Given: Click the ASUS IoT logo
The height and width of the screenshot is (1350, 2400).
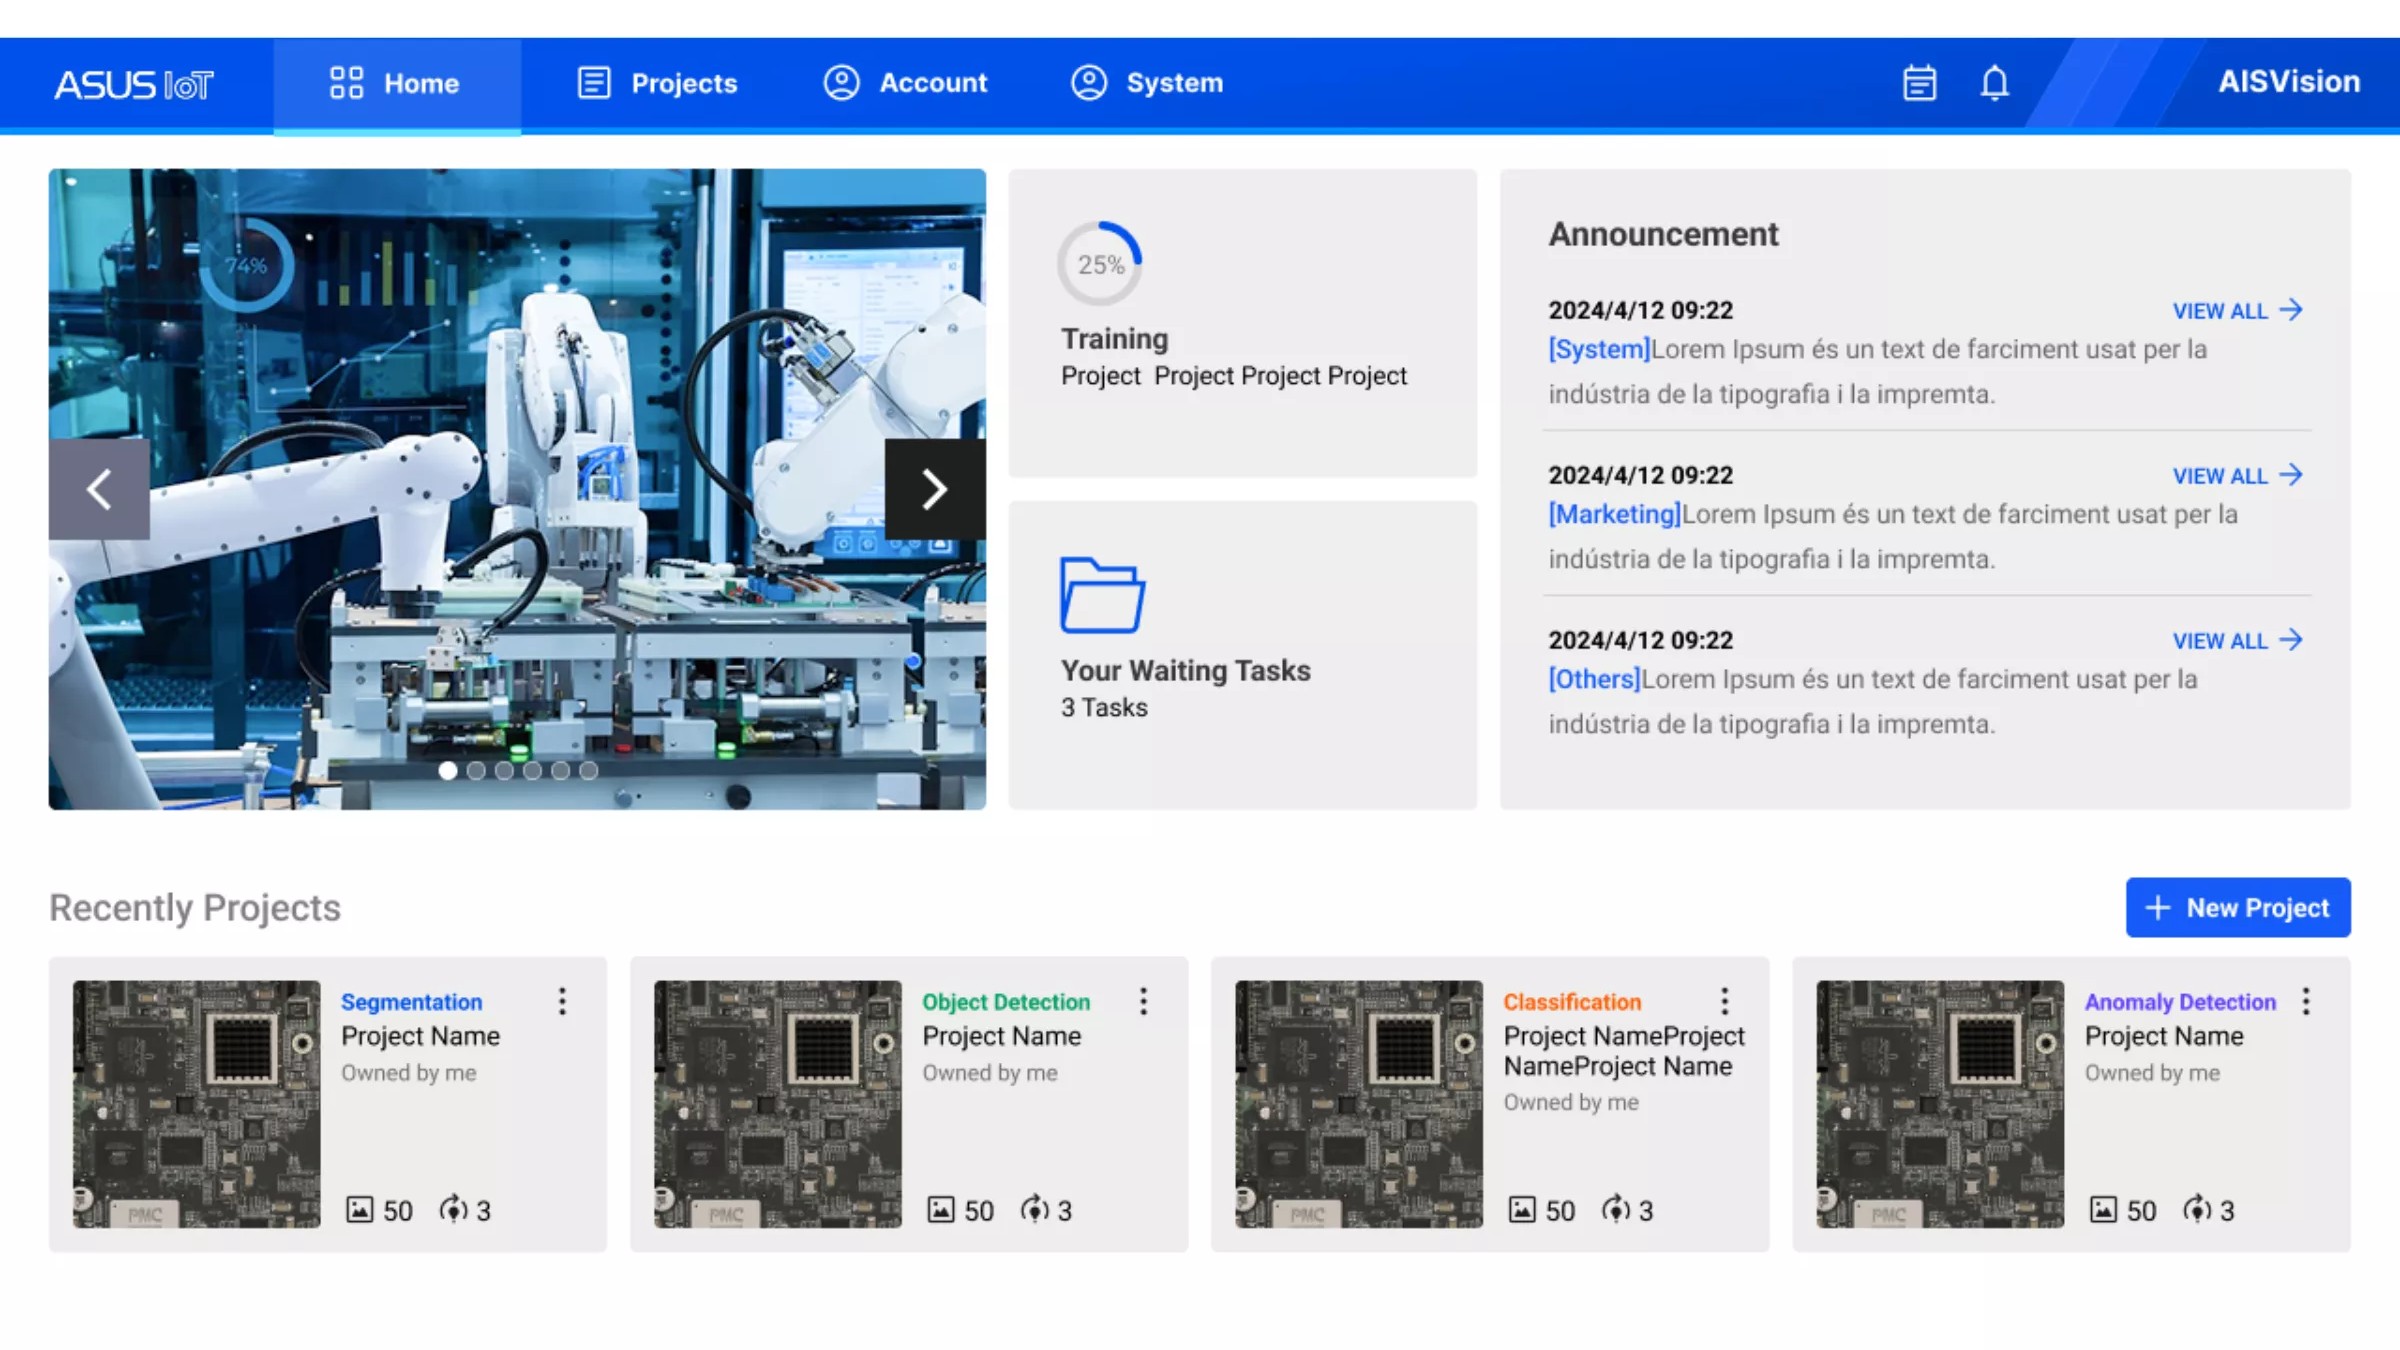Looking at the screenshot, I should pos(134,85).
